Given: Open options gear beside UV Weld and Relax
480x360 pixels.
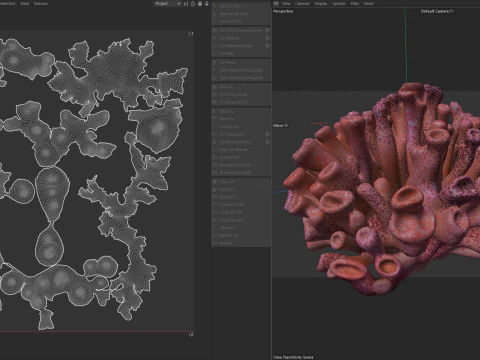Looking at the screenshot, I should coord(267,46).
